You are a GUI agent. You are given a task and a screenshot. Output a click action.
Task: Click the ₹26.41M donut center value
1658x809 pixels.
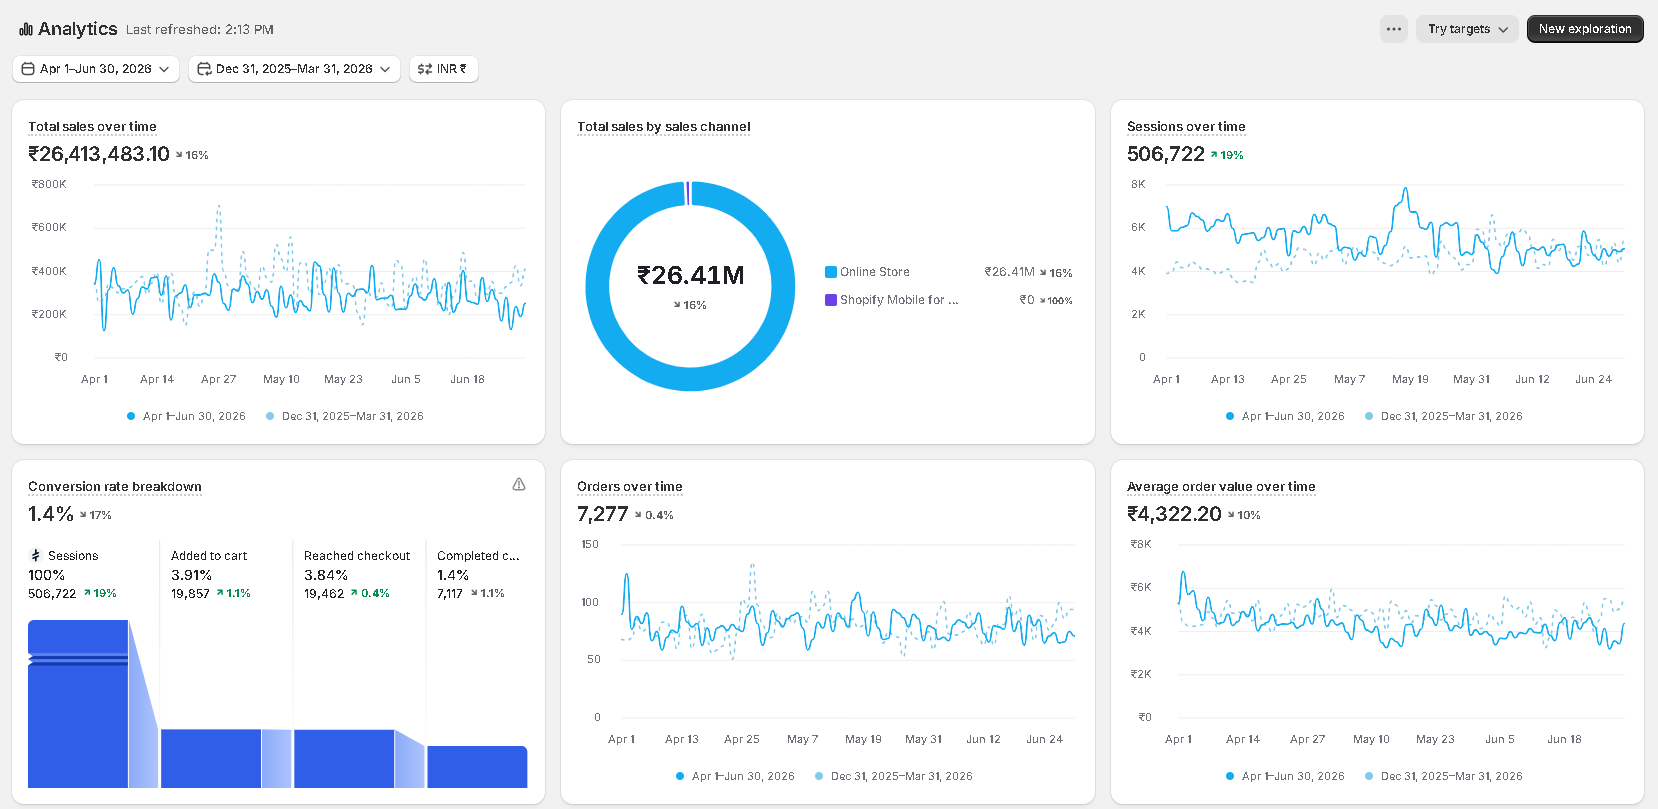click(691, 275)
